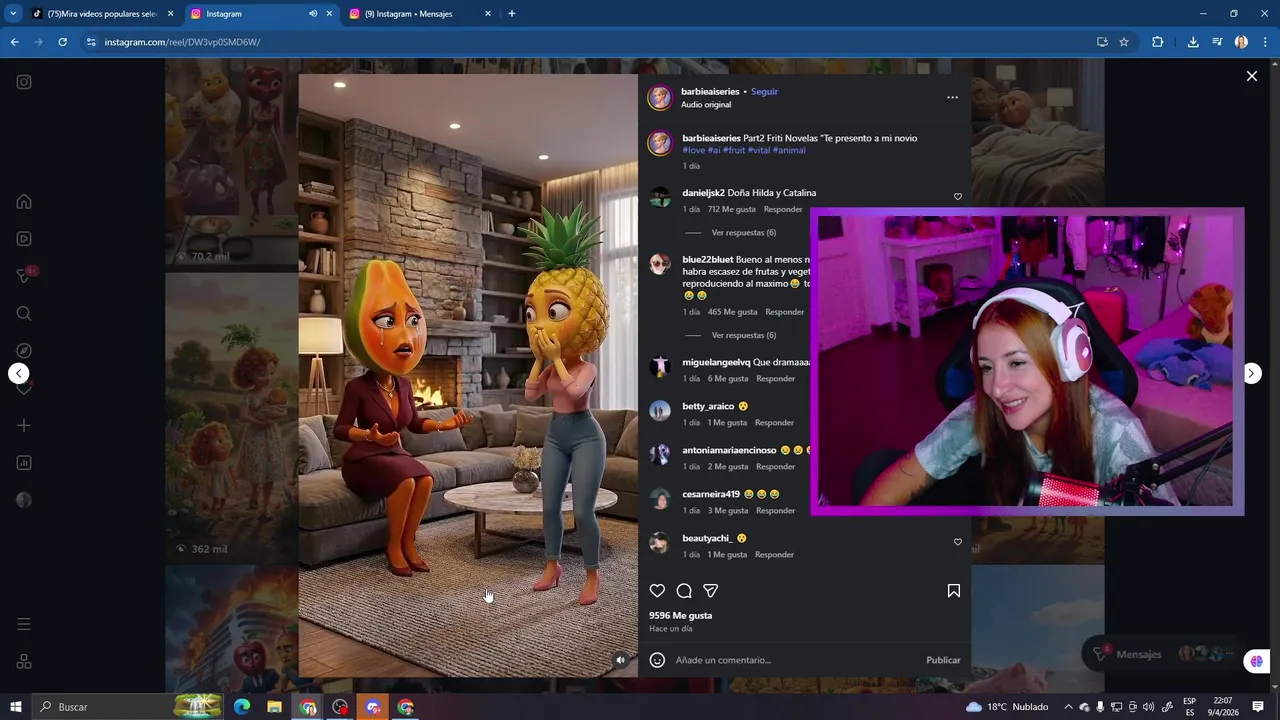Open a new browser tab
The height and width of the screenshot is (720, 1280).
click(512, 14)
